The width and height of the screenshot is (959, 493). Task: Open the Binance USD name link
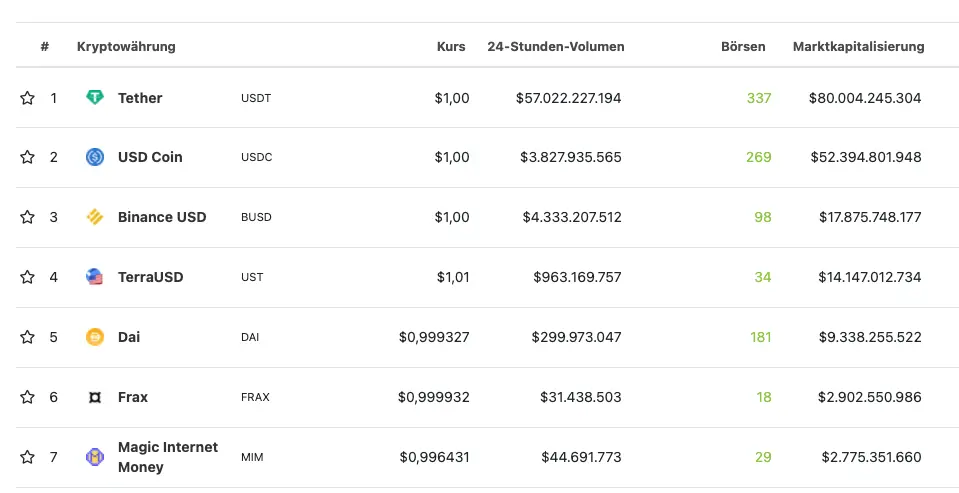pos(162,217)
